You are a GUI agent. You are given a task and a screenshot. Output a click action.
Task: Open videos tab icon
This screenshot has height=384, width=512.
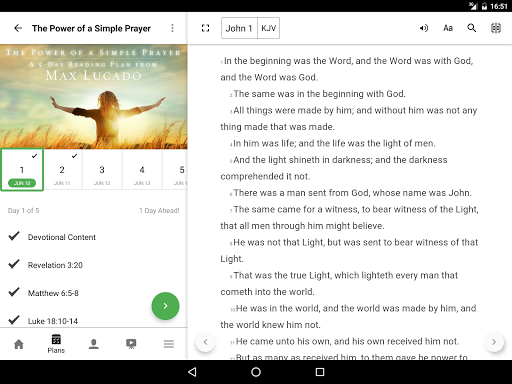[131, 344]
